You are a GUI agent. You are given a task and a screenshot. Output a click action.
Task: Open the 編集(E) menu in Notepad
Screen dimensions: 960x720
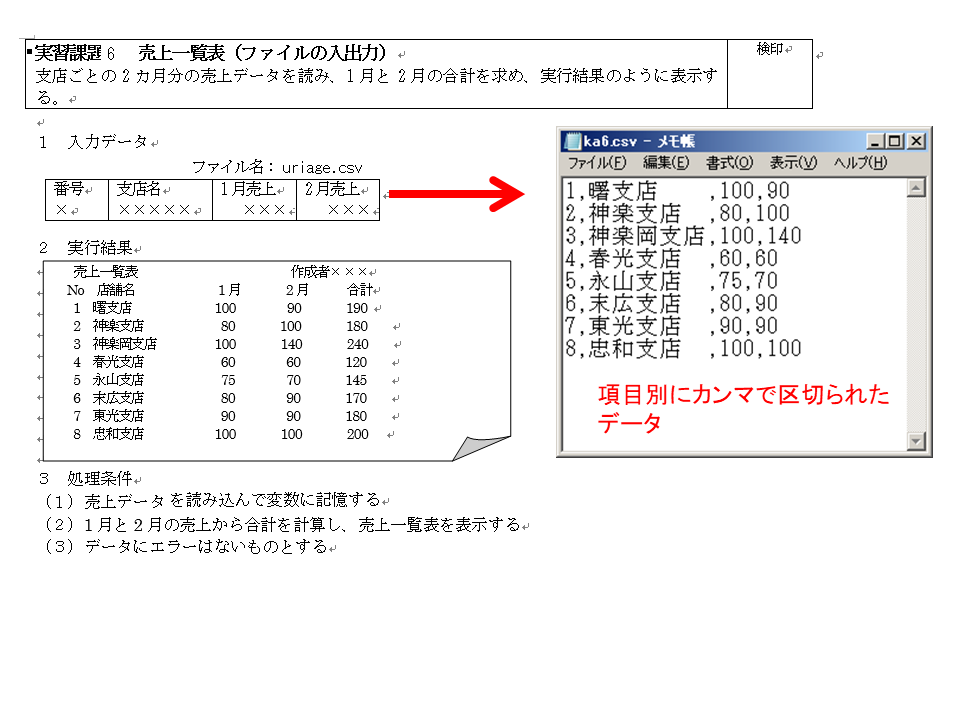(x=666, y=163)
